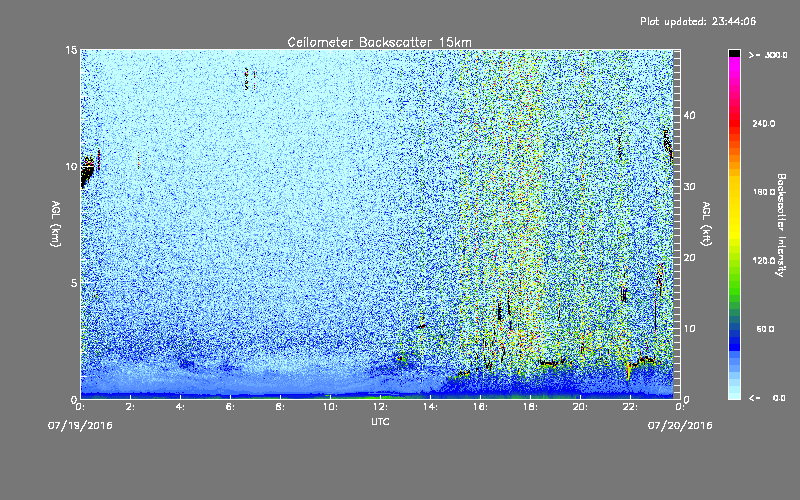The image size is (800, 500).
Task: Click the '>= 300.0' colorbar maximum label
Action: (768, 55)
